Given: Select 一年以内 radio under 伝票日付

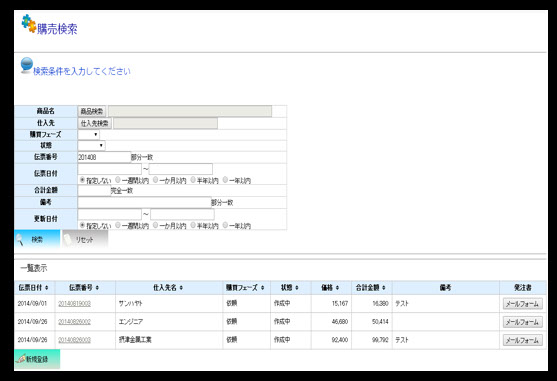Looking at the screenshot, I should [225, 180].
